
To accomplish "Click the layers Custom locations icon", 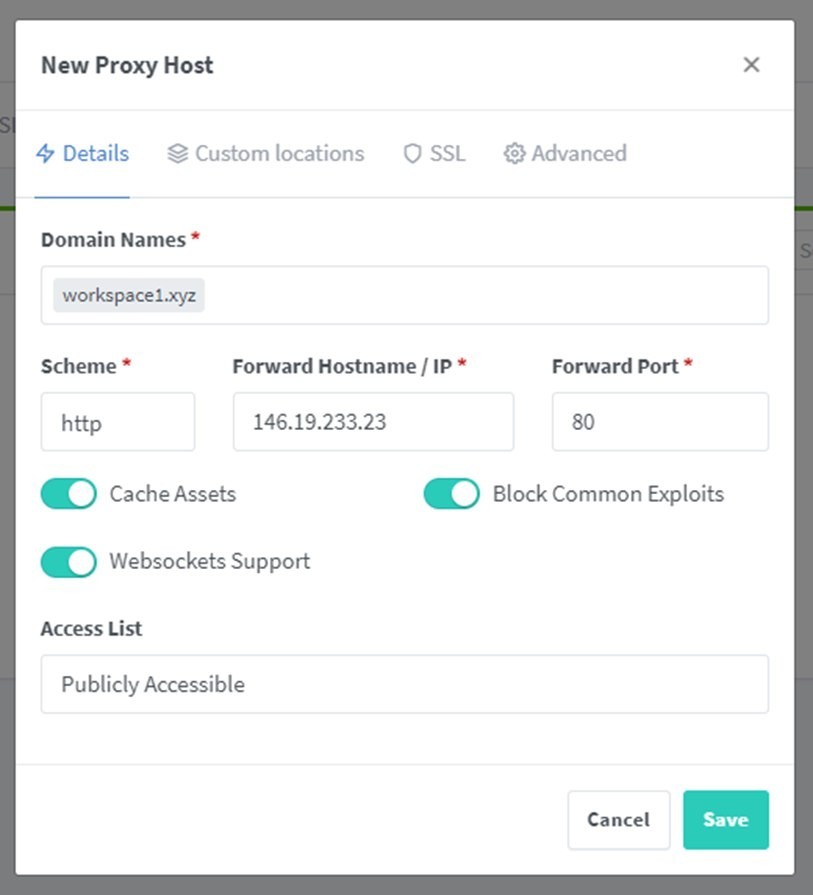I will pos(178,154).
